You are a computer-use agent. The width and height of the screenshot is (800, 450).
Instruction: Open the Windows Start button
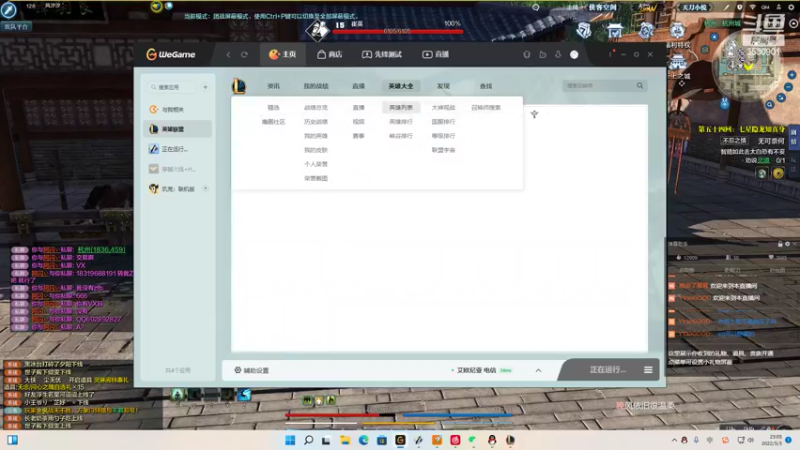[x=290, y=440]
